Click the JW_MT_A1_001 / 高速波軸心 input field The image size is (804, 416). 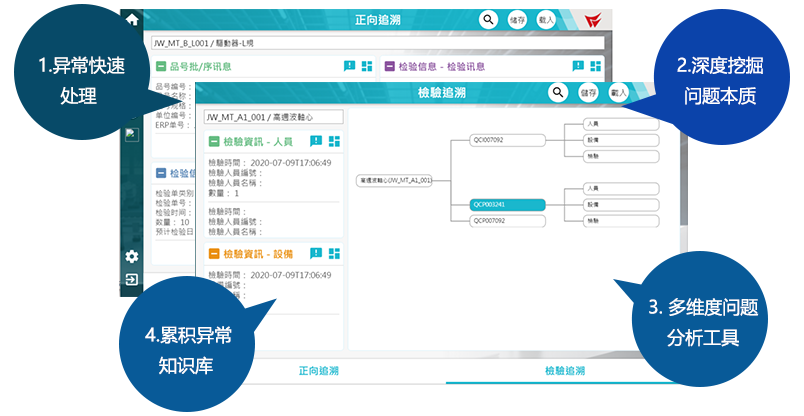point(273,117)
